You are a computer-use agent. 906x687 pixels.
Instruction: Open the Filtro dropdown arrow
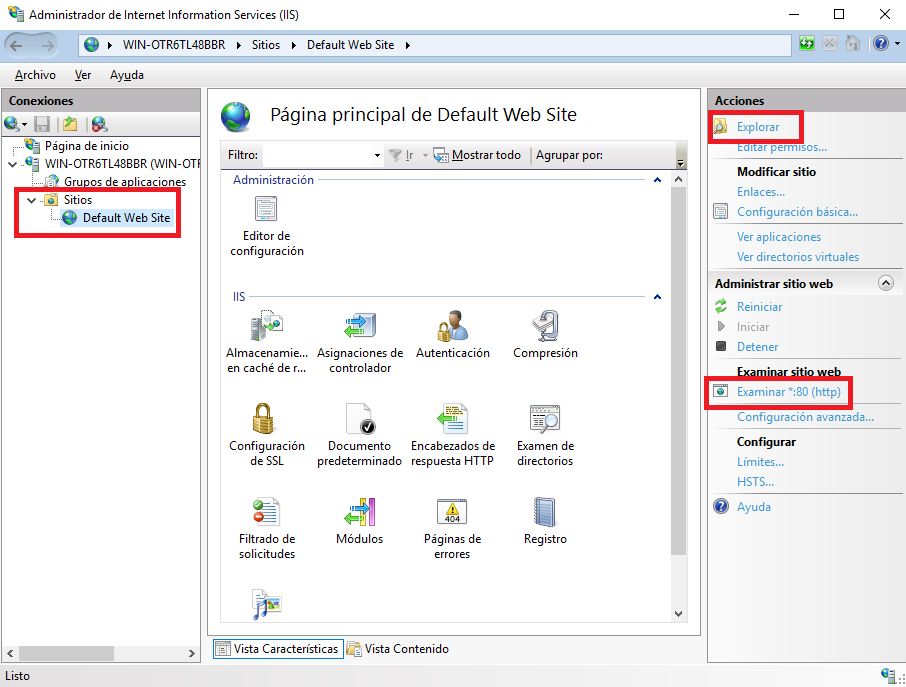pyautogui.click(x=377, y=156)
